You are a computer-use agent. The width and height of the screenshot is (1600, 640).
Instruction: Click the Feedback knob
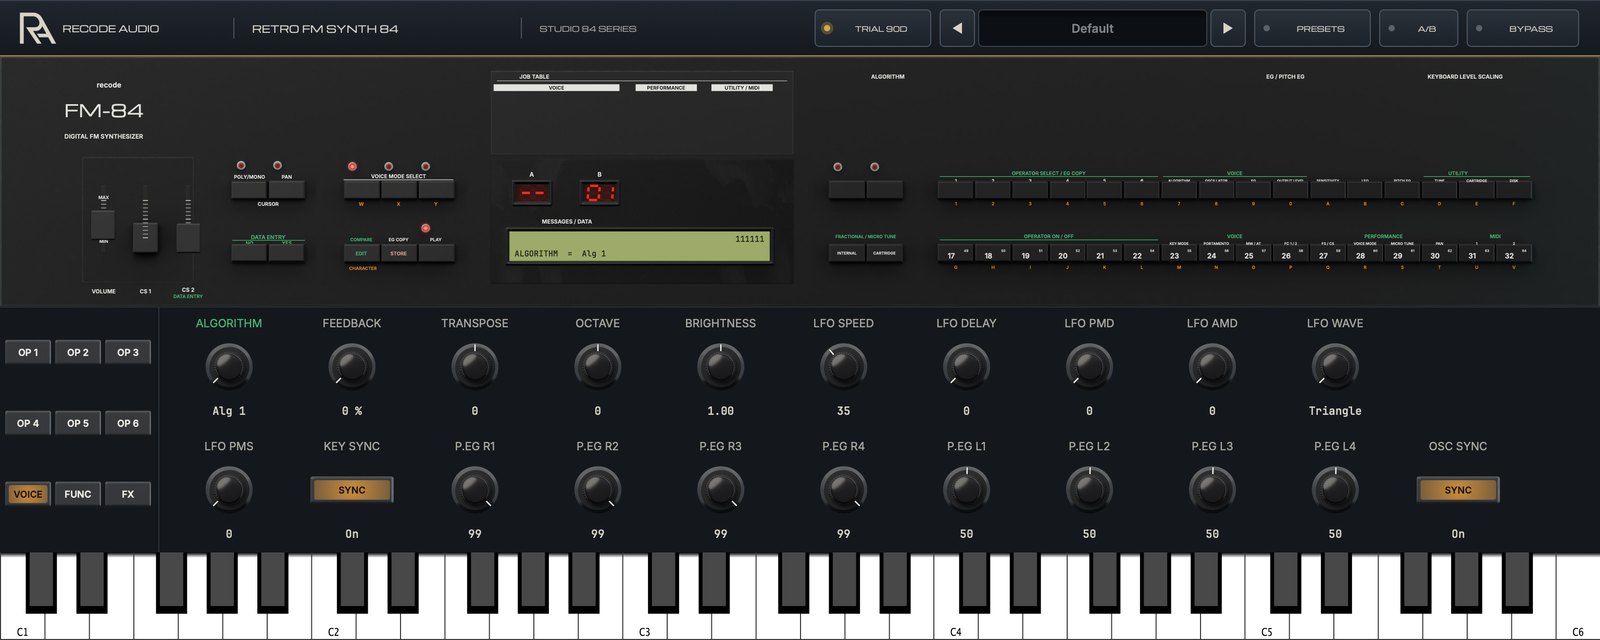[x=352, y=366]
